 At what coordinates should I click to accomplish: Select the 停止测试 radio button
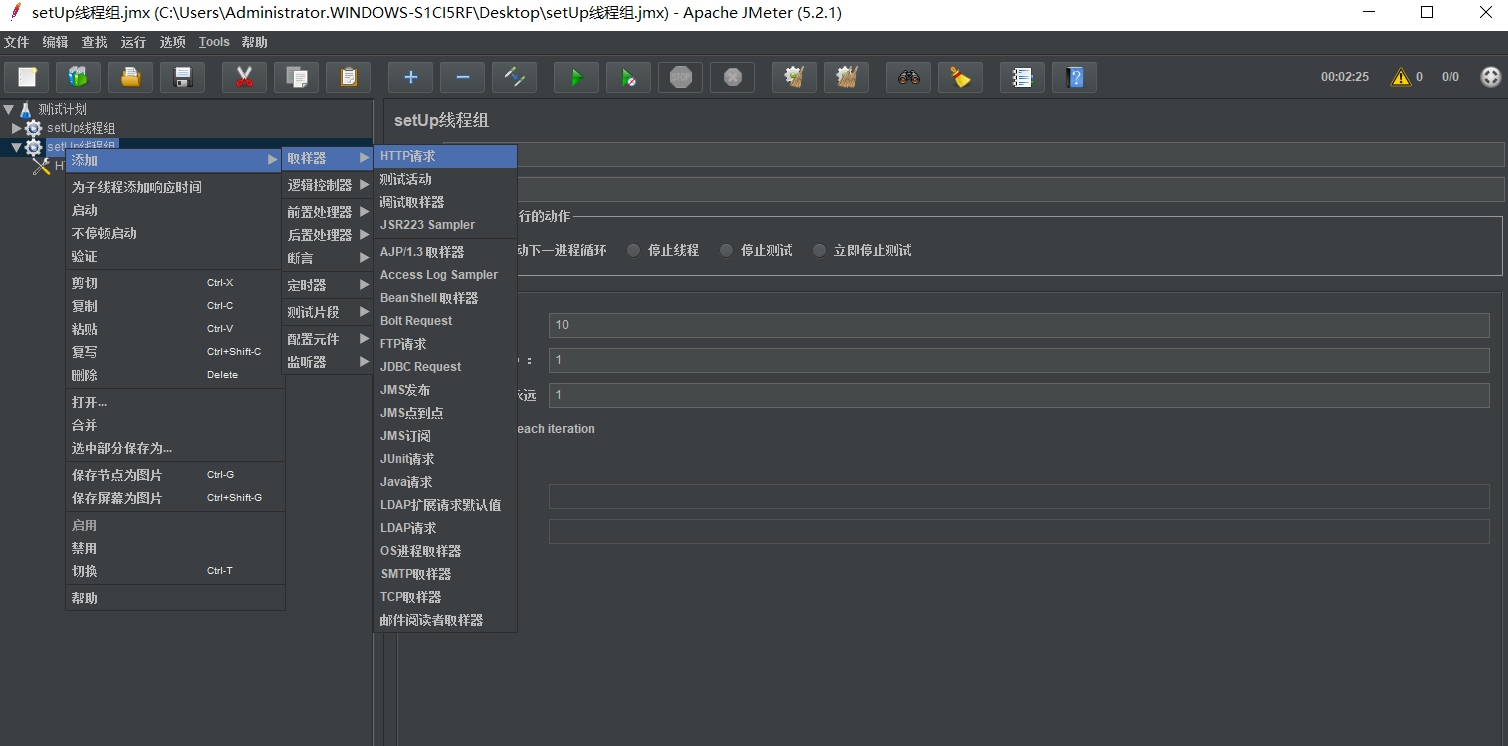click(726, 250)
